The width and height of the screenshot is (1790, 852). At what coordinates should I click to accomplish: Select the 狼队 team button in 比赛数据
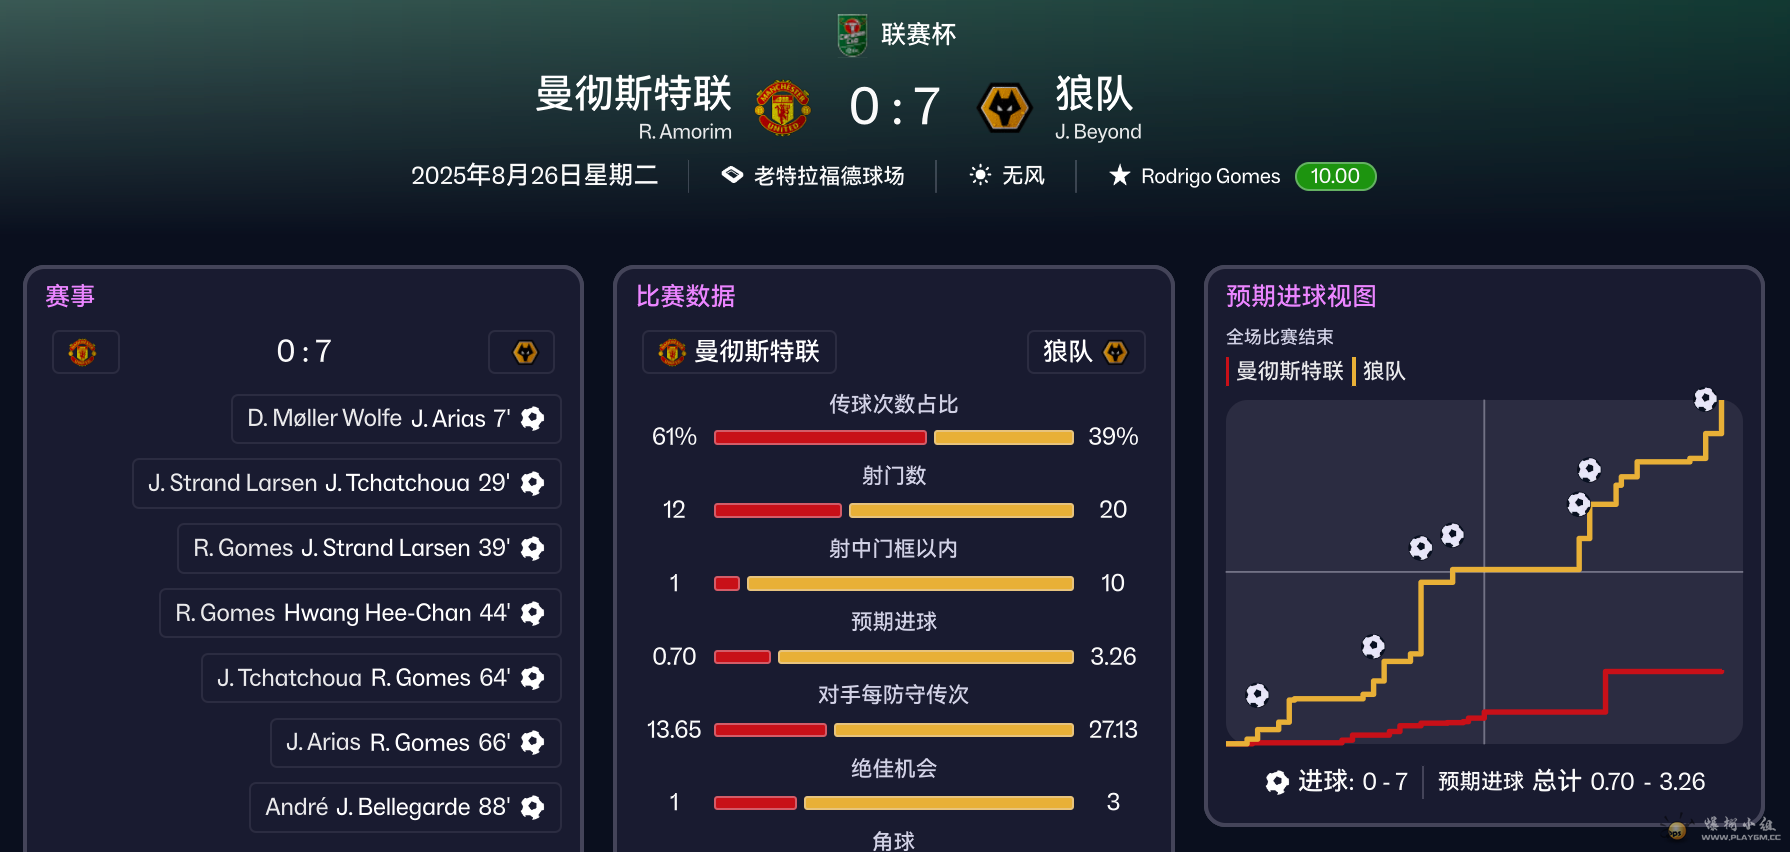coord(1085,352)
